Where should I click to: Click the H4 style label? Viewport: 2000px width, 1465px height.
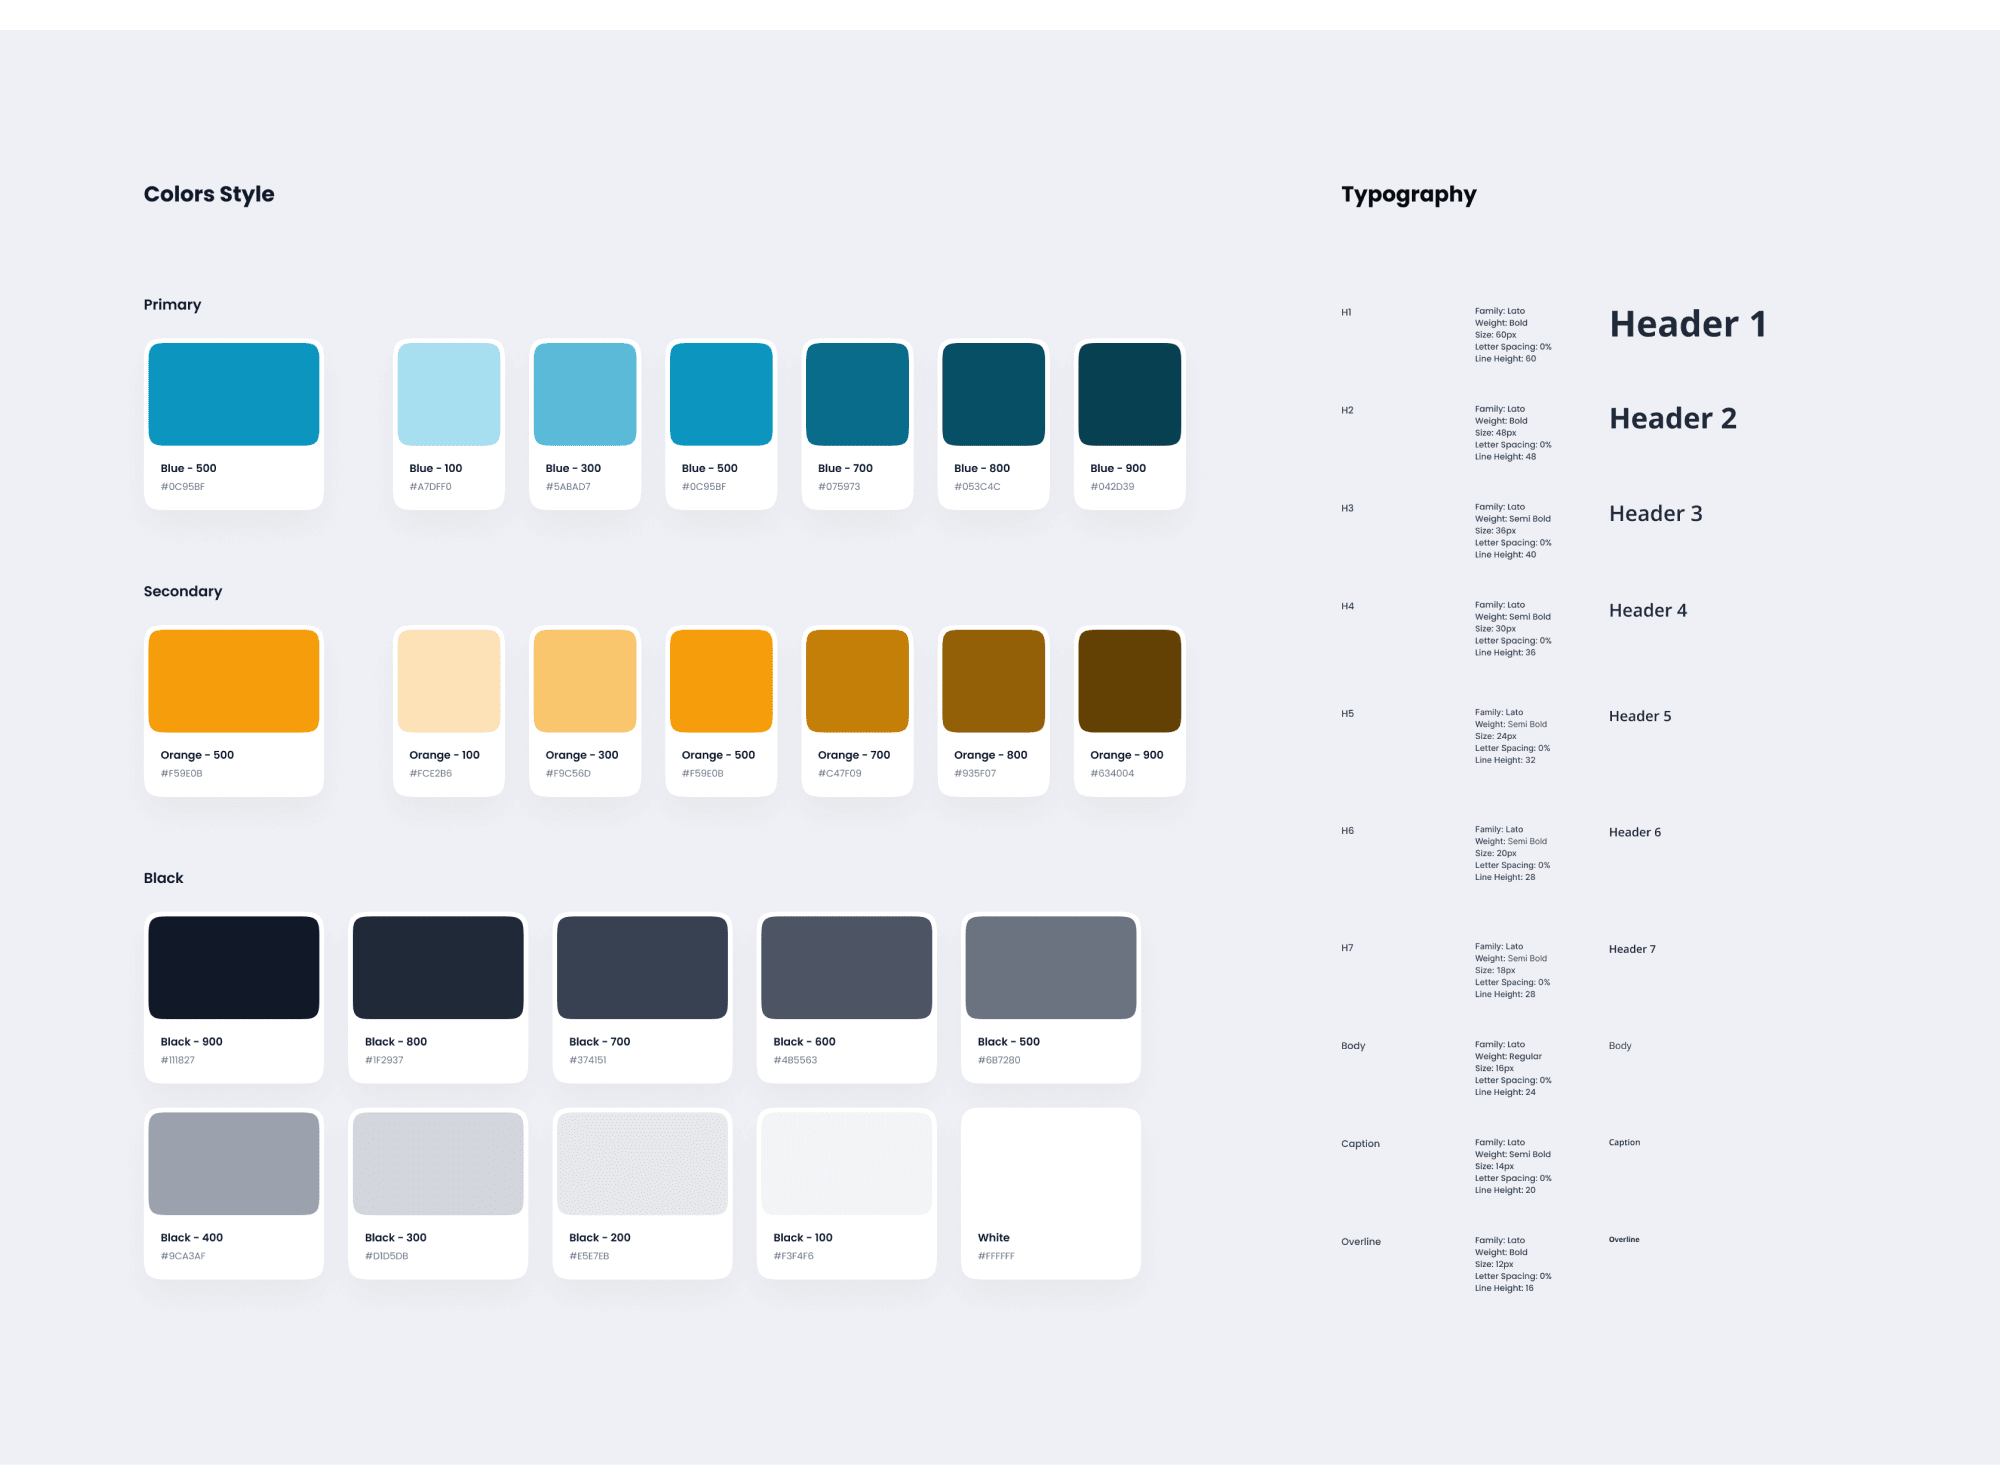[x=1347, y=606]
